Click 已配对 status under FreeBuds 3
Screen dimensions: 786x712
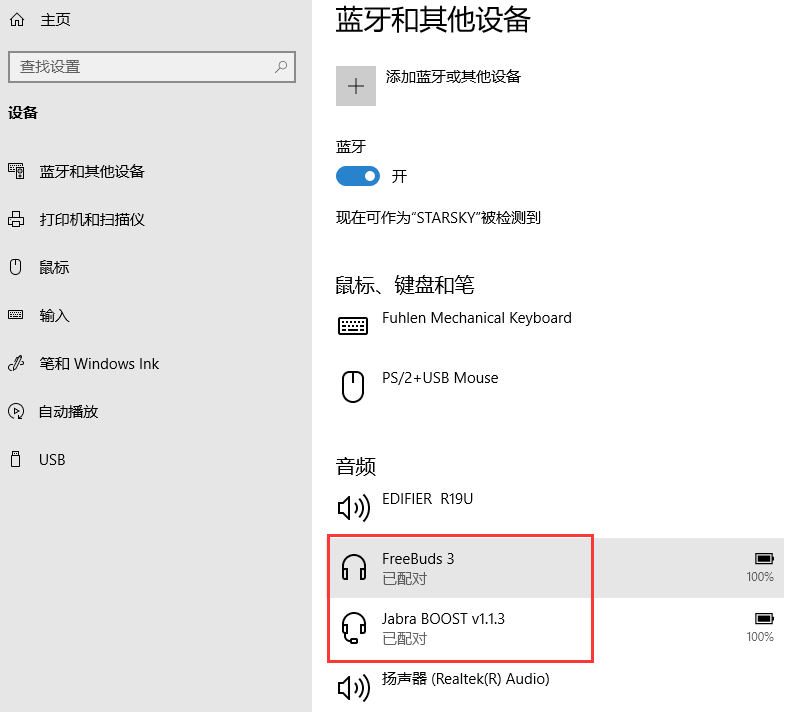405,579
